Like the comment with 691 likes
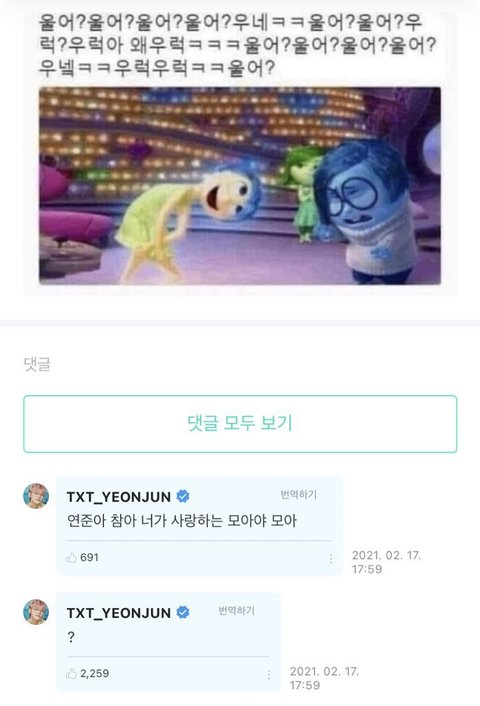 coord(72,558)
